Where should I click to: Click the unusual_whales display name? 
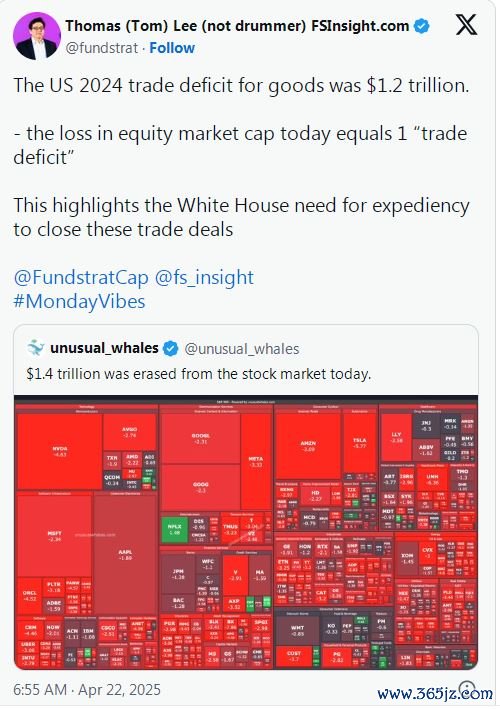[x=104, y=348]
